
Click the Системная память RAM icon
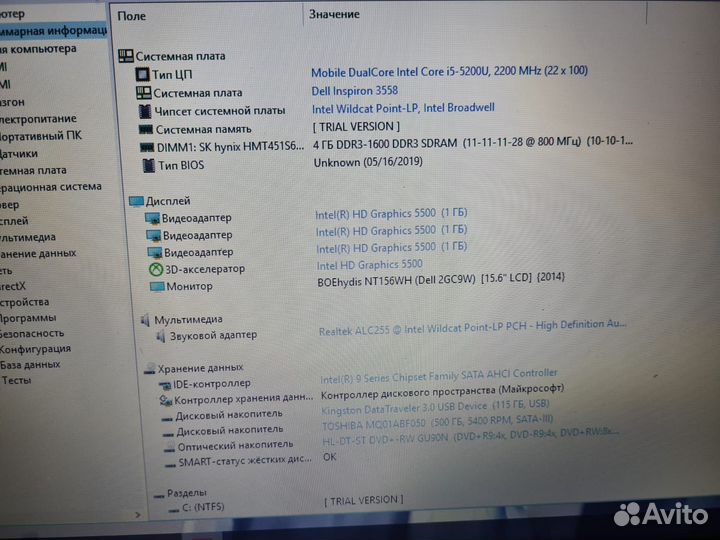tap(145, 129)
